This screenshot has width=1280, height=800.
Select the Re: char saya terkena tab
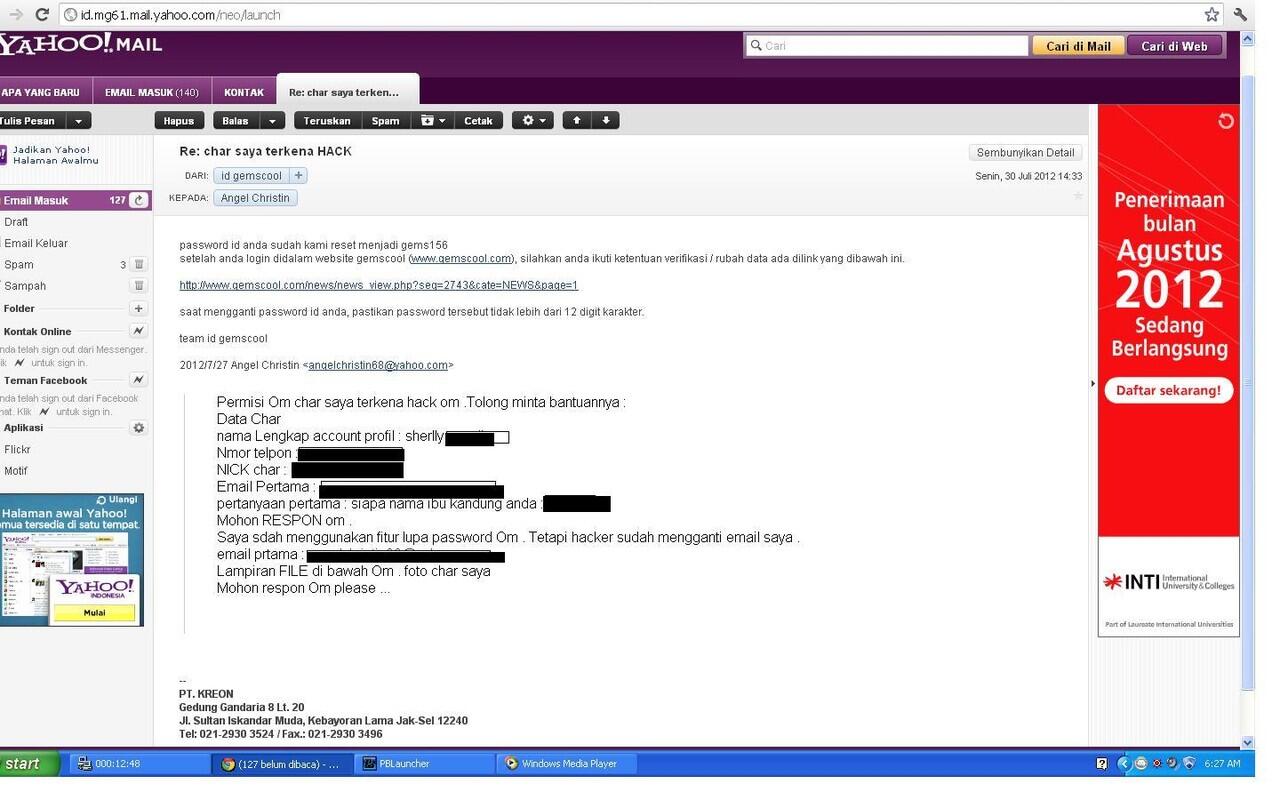pos(347,92)
